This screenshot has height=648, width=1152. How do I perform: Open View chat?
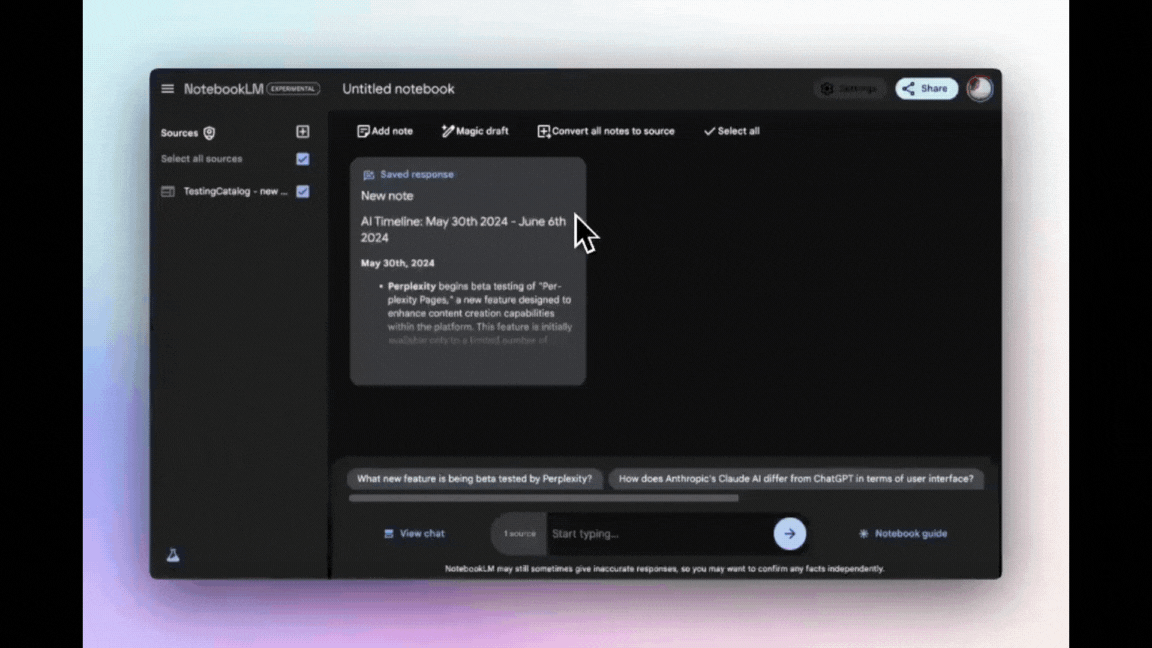click(414, 533)
